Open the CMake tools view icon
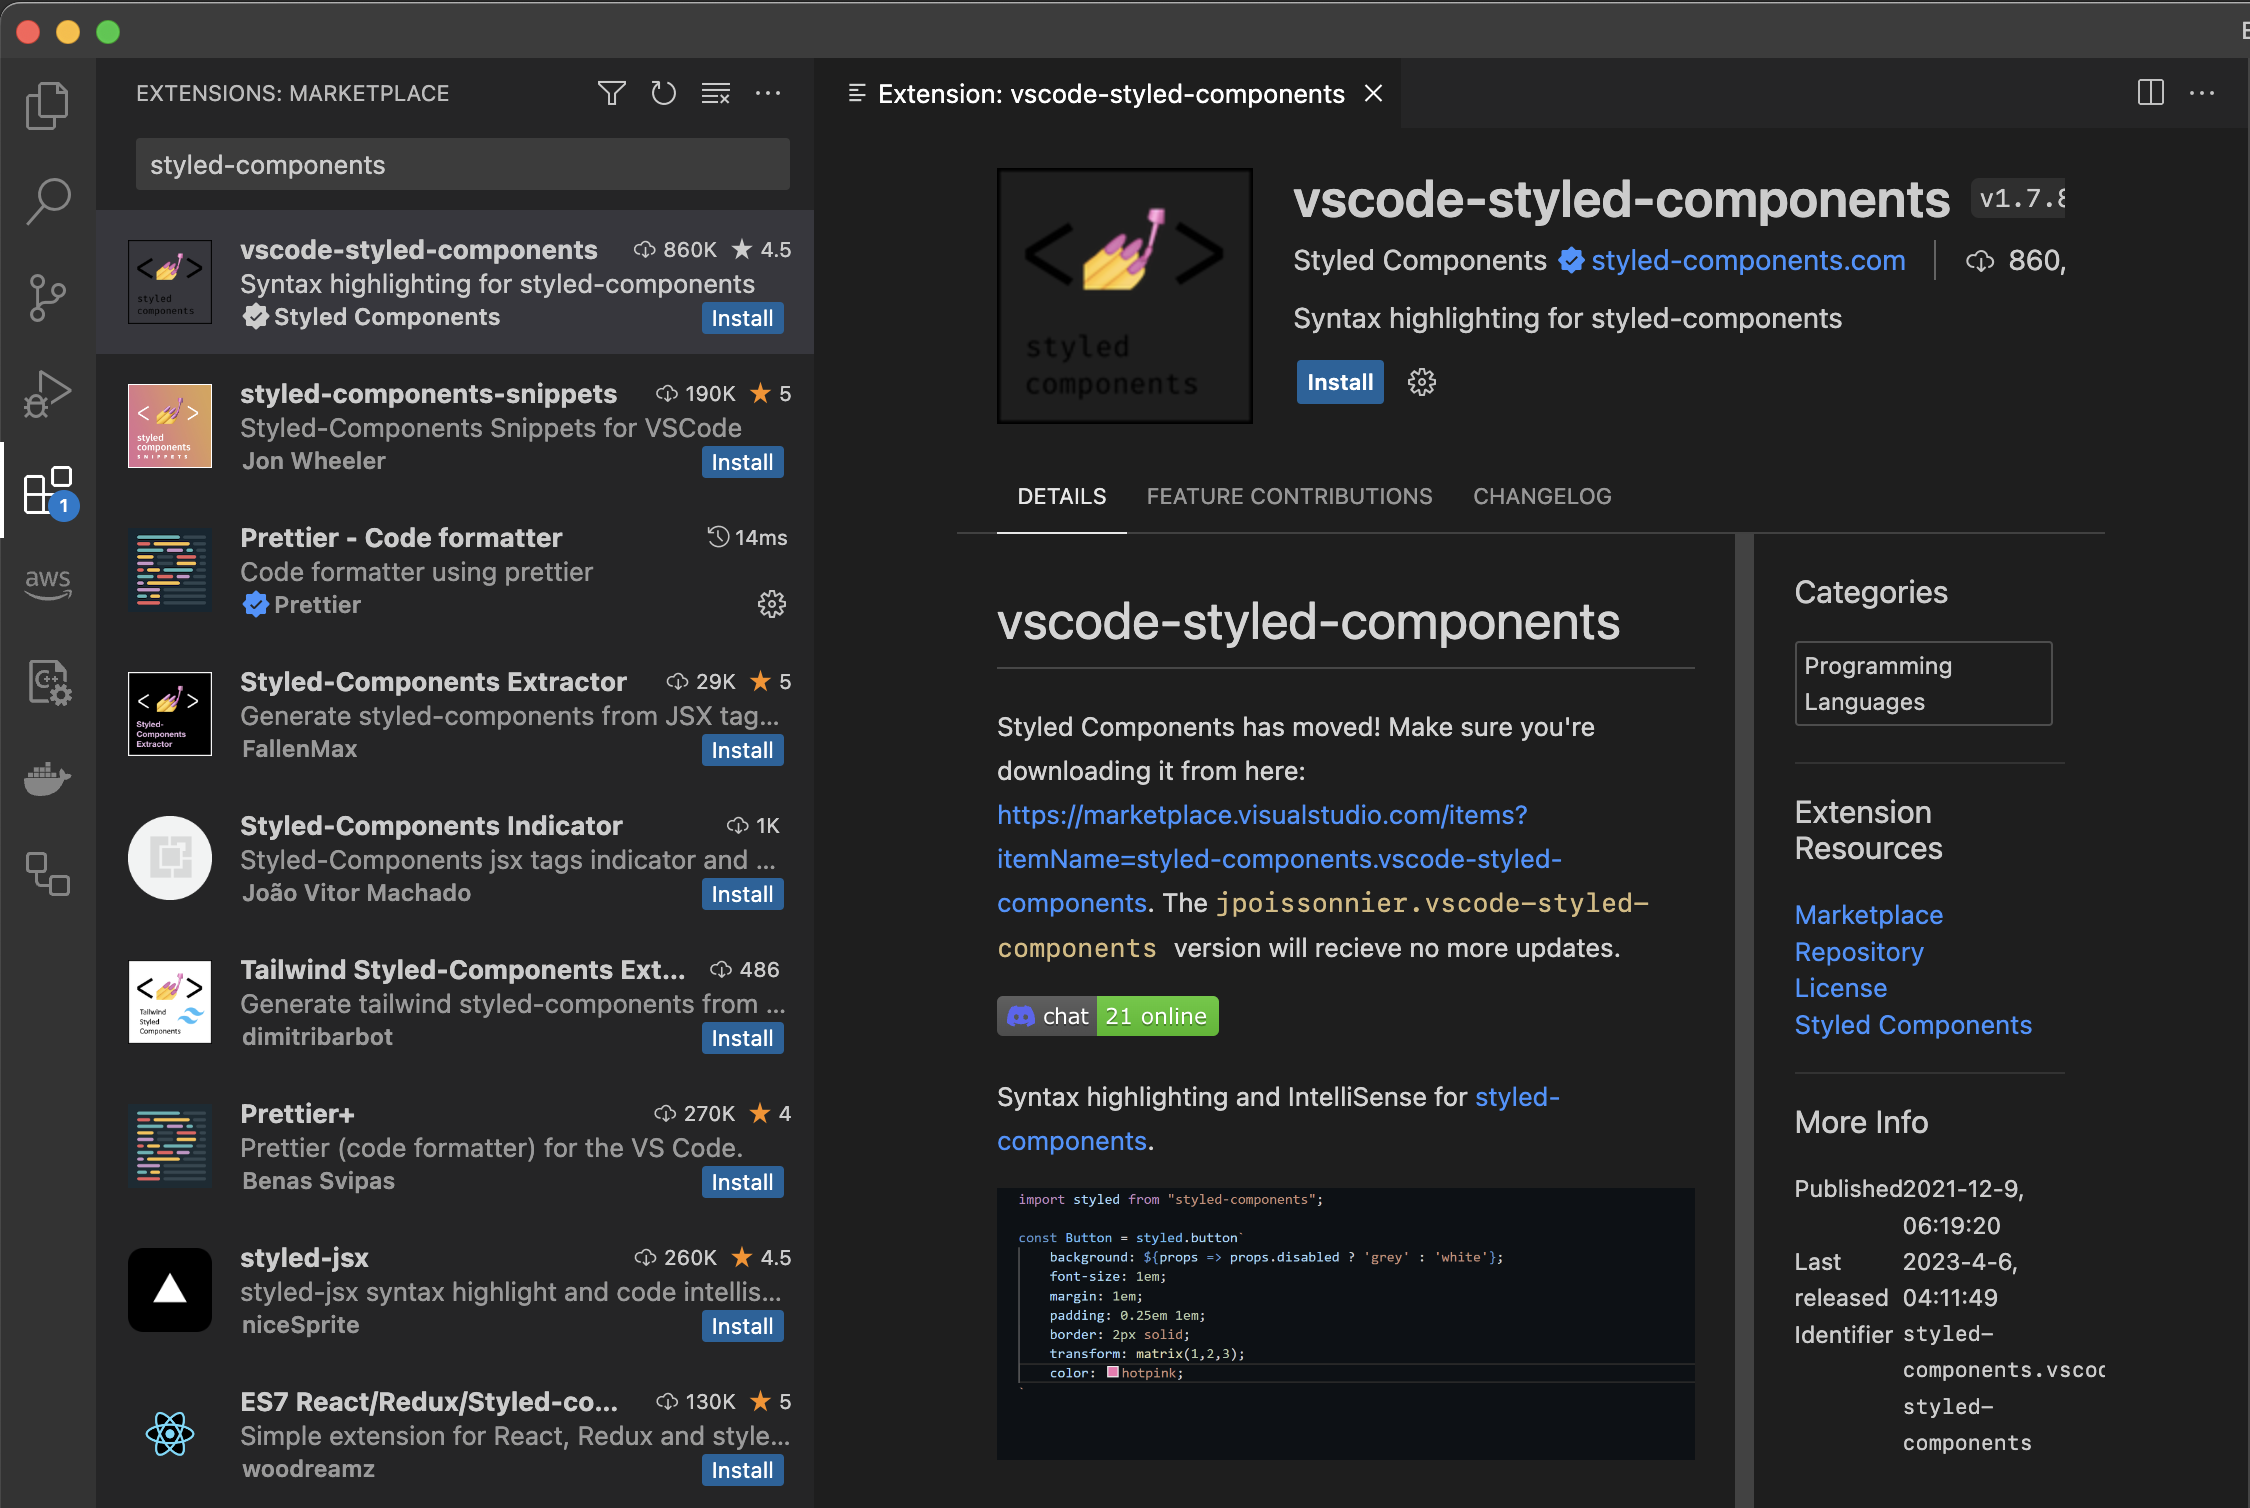The image size is (2250, 1508). [x=47, y=682]
